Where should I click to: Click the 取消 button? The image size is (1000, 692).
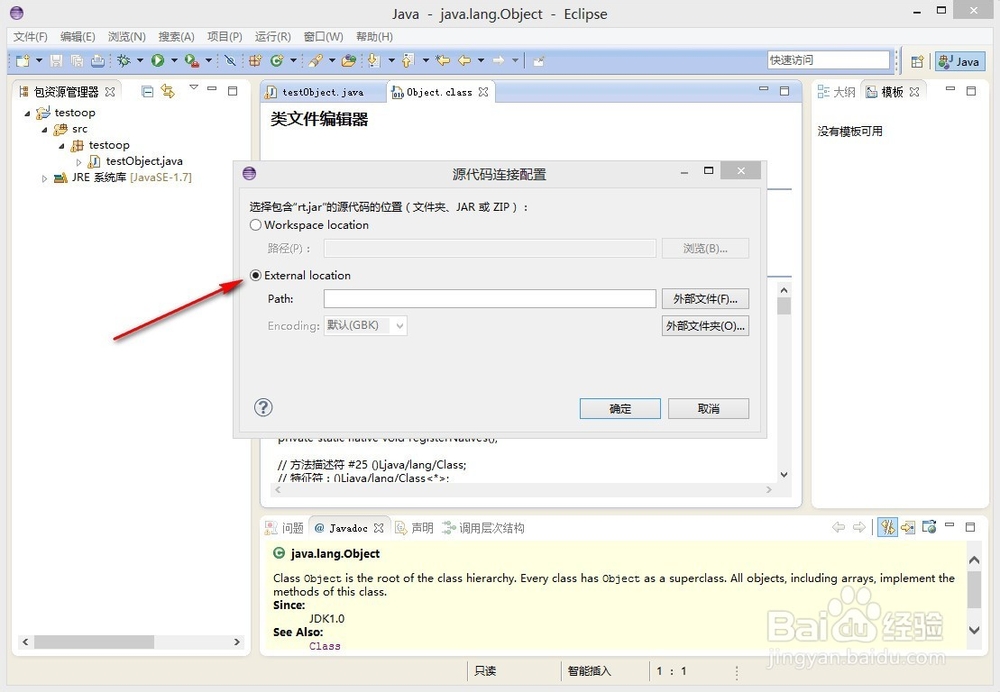click(708, 408)
